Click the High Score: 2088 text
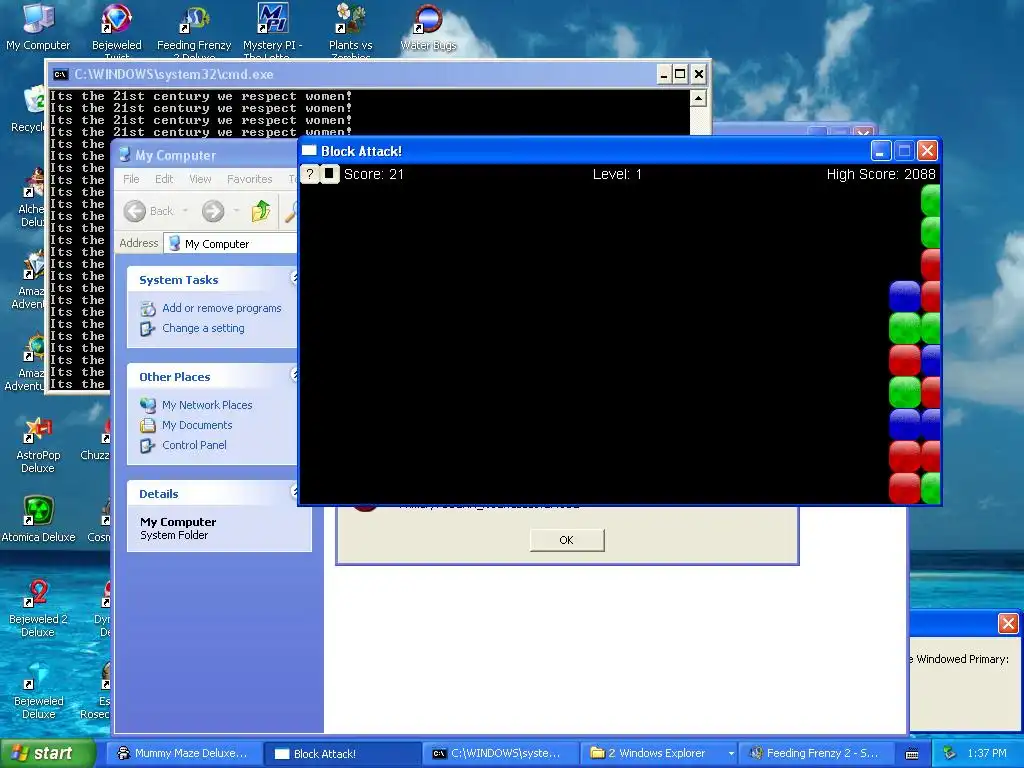Screen dimensions: 1024x768 (x=880, y=174)
